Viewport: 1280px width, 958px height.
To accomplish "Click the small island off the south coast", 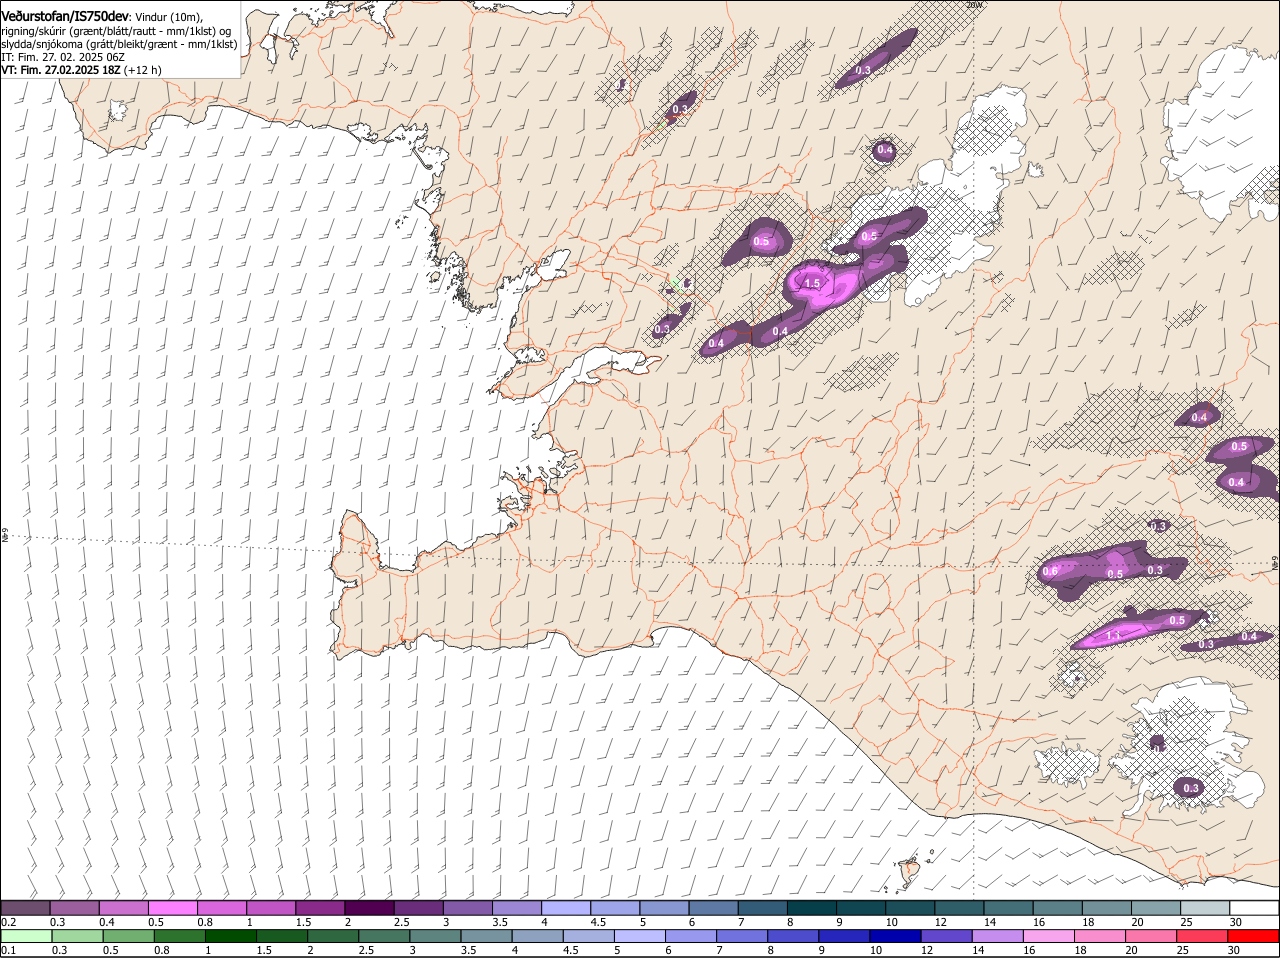I will (x=909, y=872).
